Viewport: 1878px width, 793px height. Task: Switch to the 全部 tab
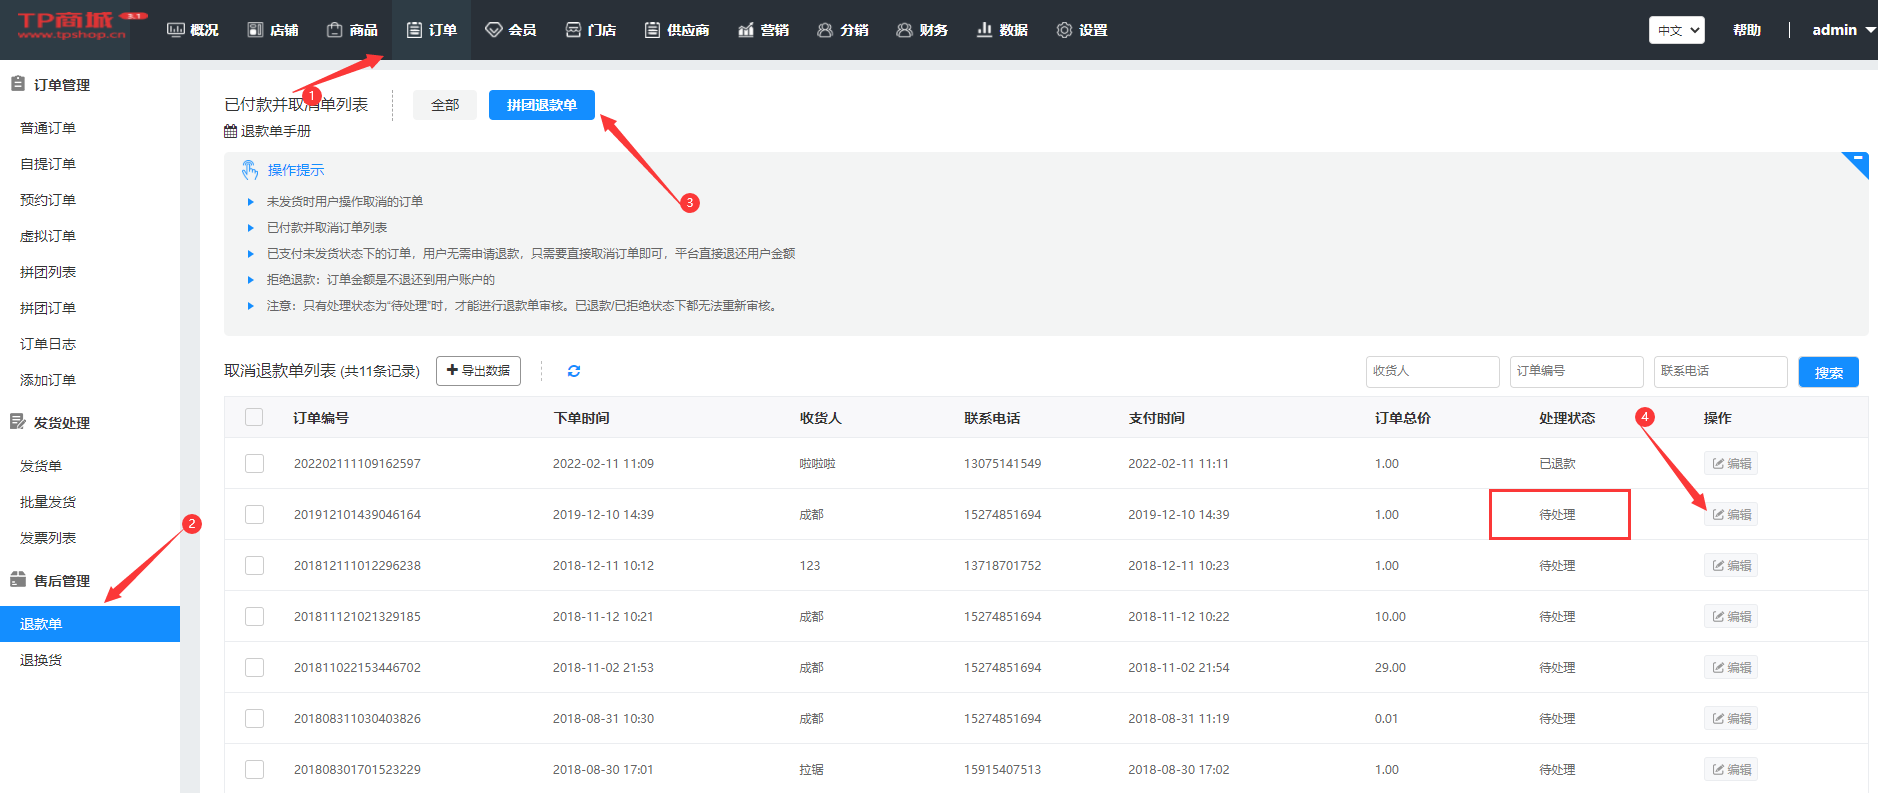point(445,105)
